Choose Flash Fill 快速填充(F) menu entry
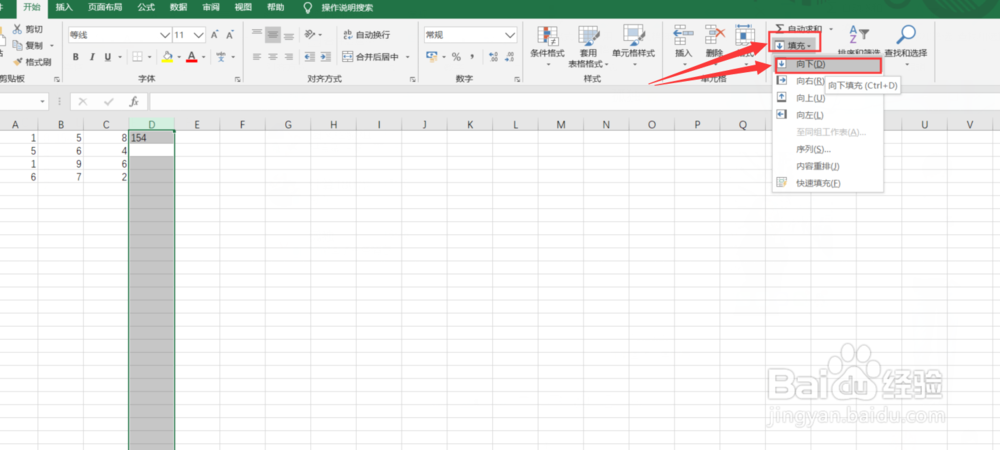Image resolution: width=1000 pixels, height=450 pixels. 828,184
